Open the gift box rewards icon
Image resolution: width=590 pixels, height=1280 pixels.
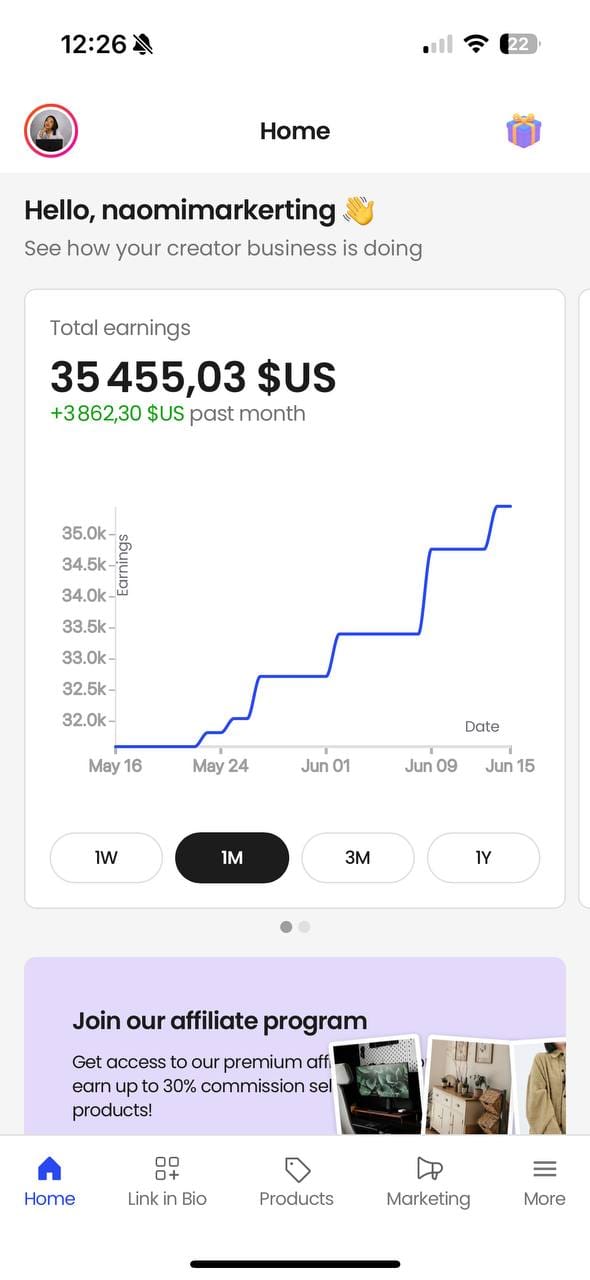point(523,131)
